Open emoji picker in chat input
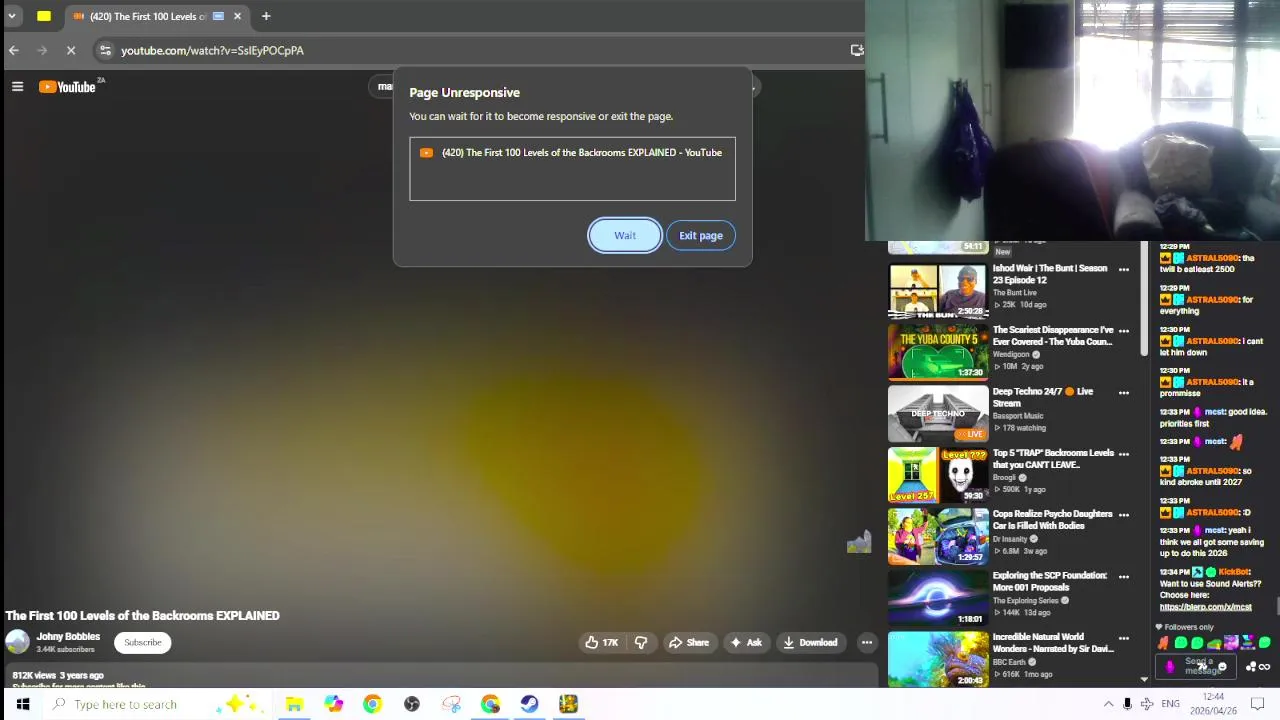The image size is (1280, 720). [1222, 667]
